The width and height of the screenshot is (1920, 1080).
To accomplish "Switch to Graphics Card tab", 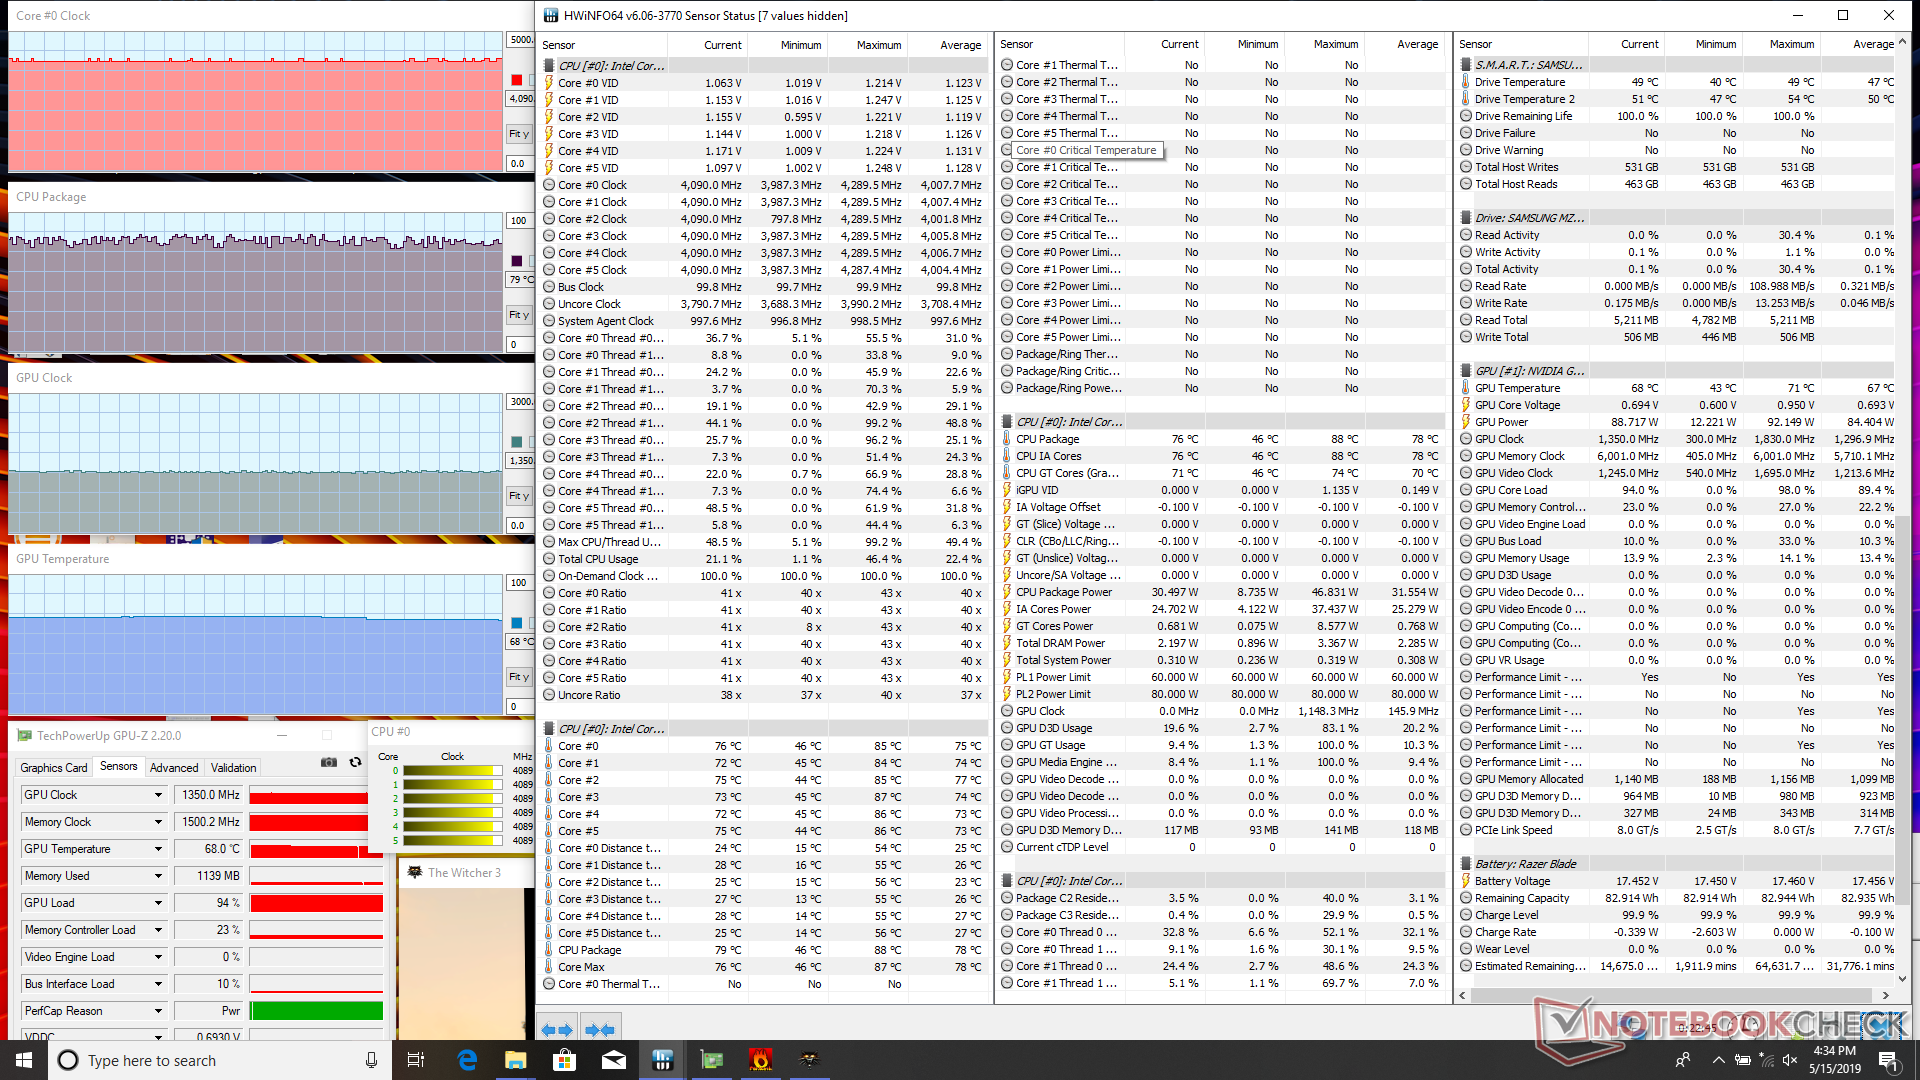I will click(x=54, y=768).
